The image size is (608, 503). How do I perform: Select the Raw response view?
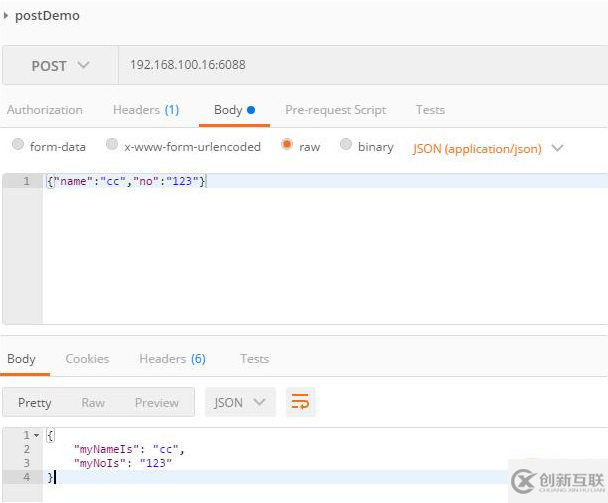click(93, 403)
